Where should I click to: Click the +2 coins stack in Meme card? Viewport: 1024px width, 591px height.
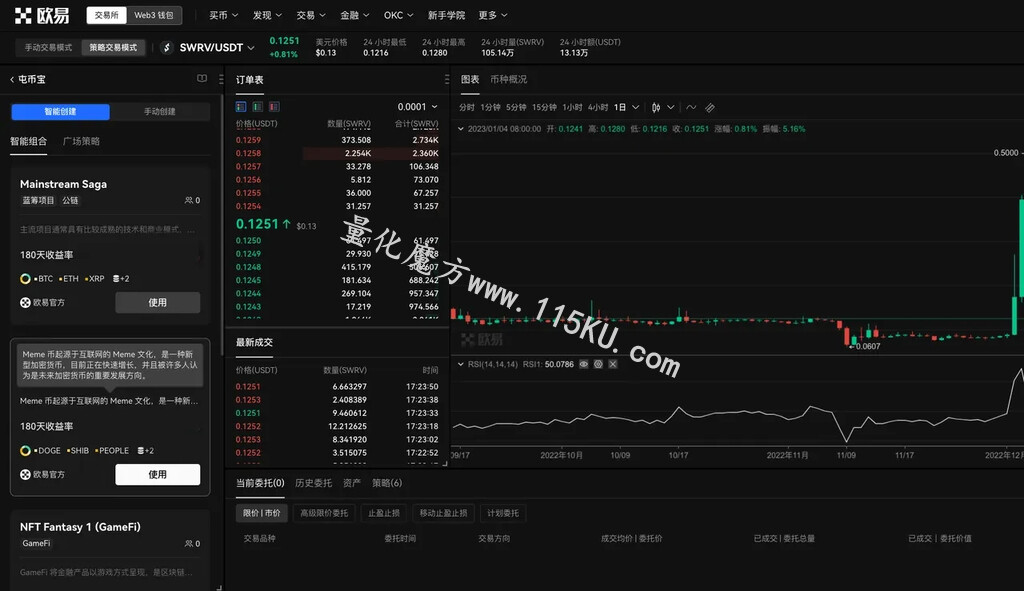pyautogui.click(x=146, y=451)
